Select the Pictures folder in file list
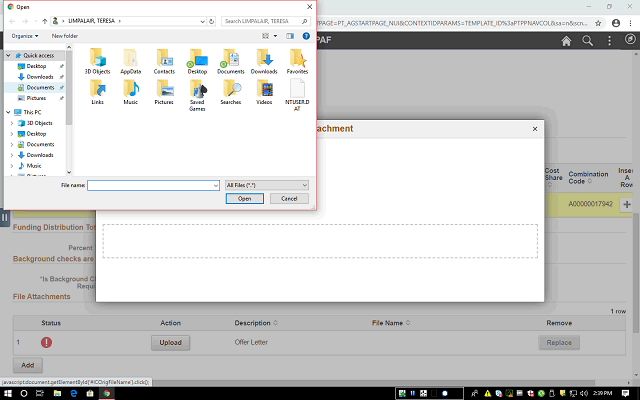The height and width of the screenshot is (400, 640). [164, 92]
